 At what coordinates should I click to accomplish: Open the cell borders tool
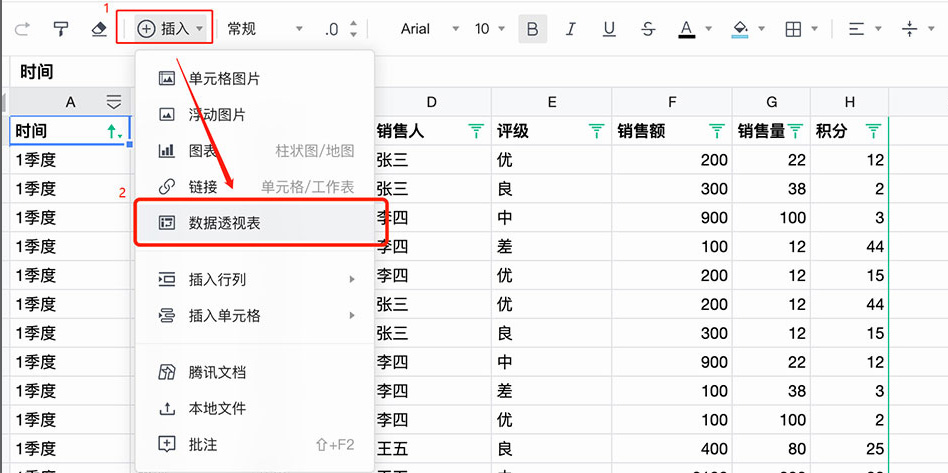(x=794, y=29)
